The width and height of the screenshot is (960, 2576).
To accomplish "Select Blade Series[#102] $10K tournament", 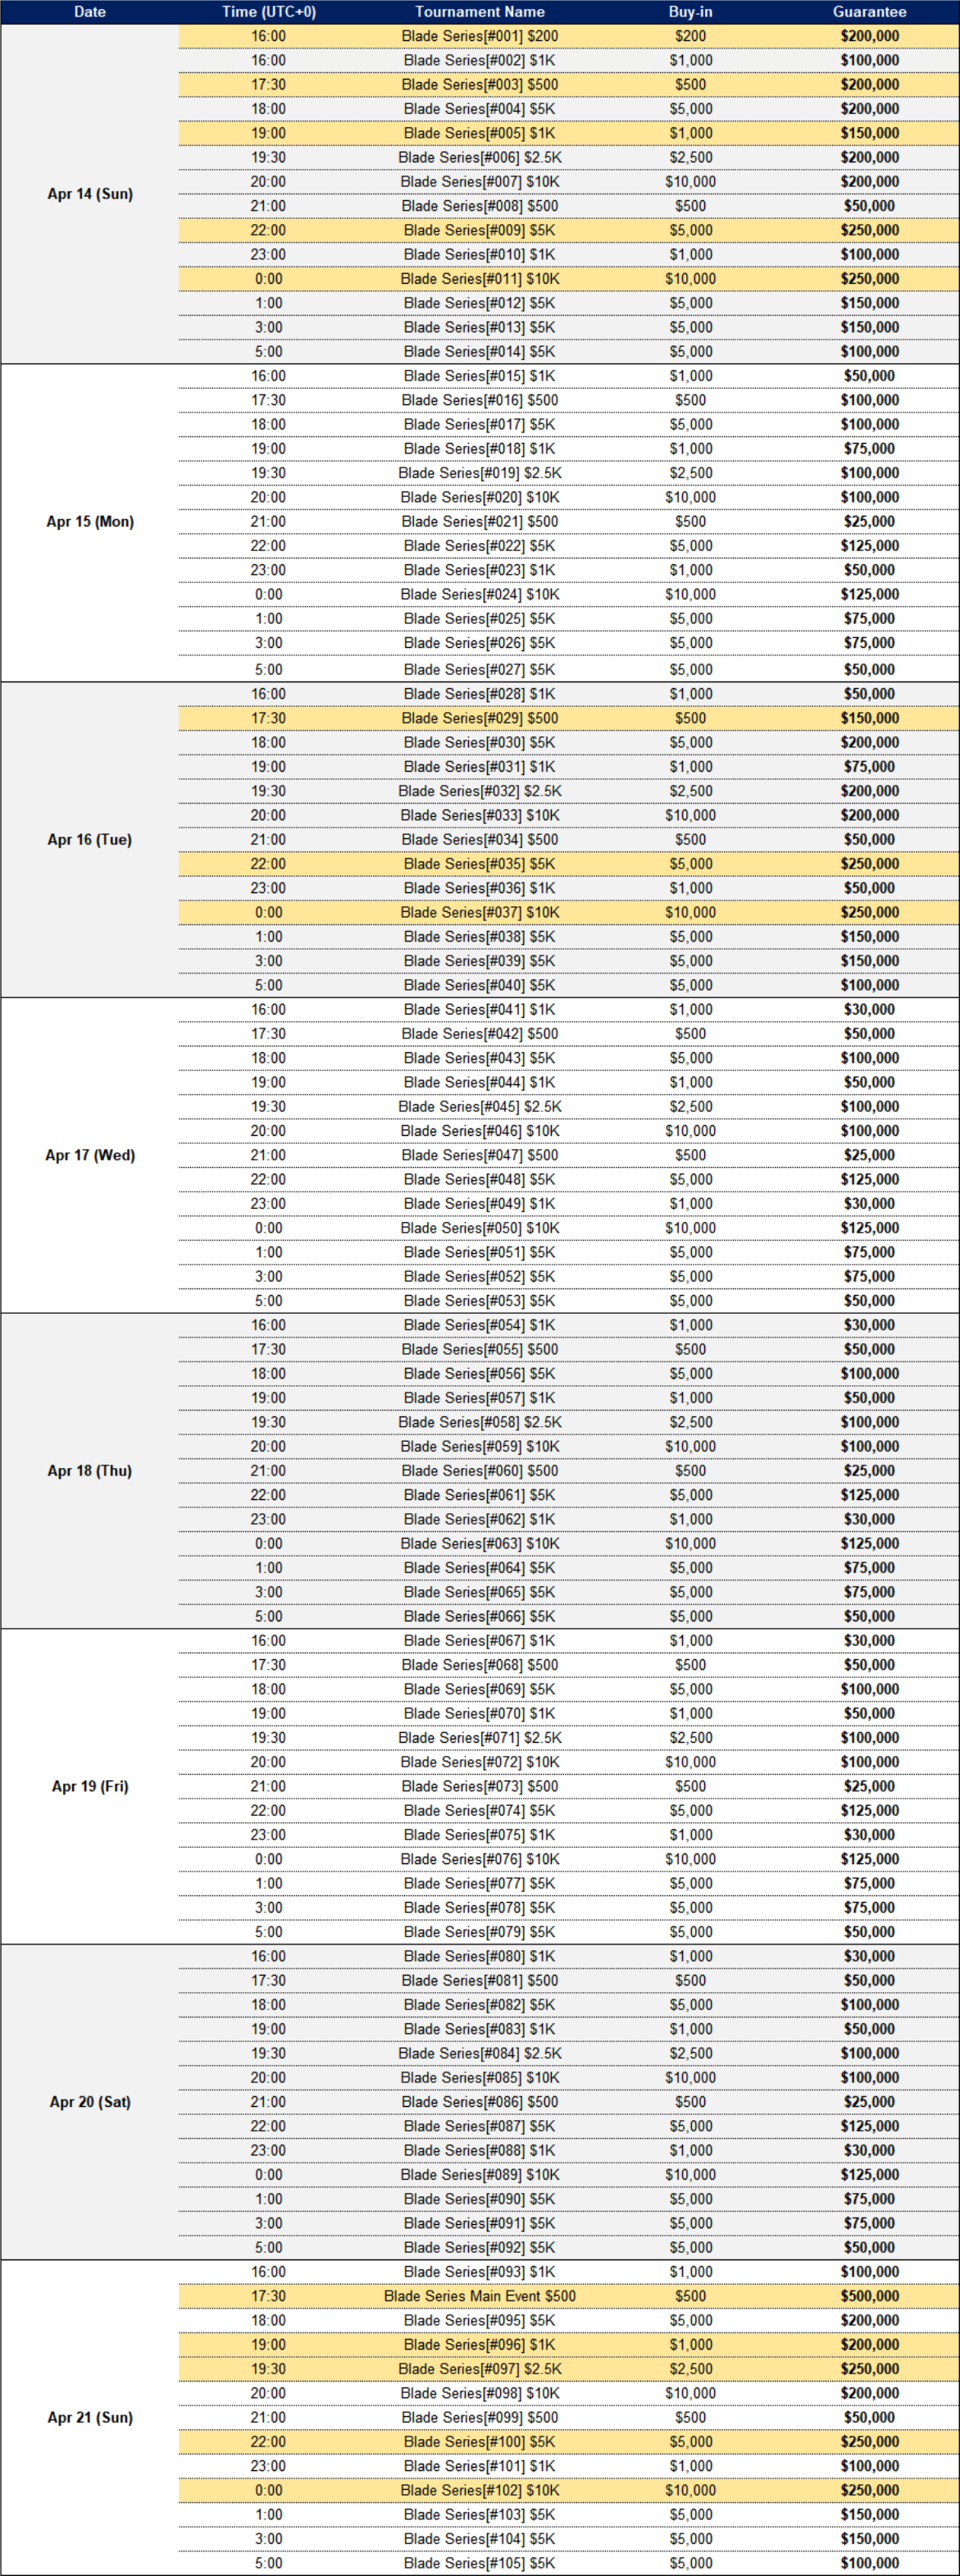I will [x=480, y=2490].
